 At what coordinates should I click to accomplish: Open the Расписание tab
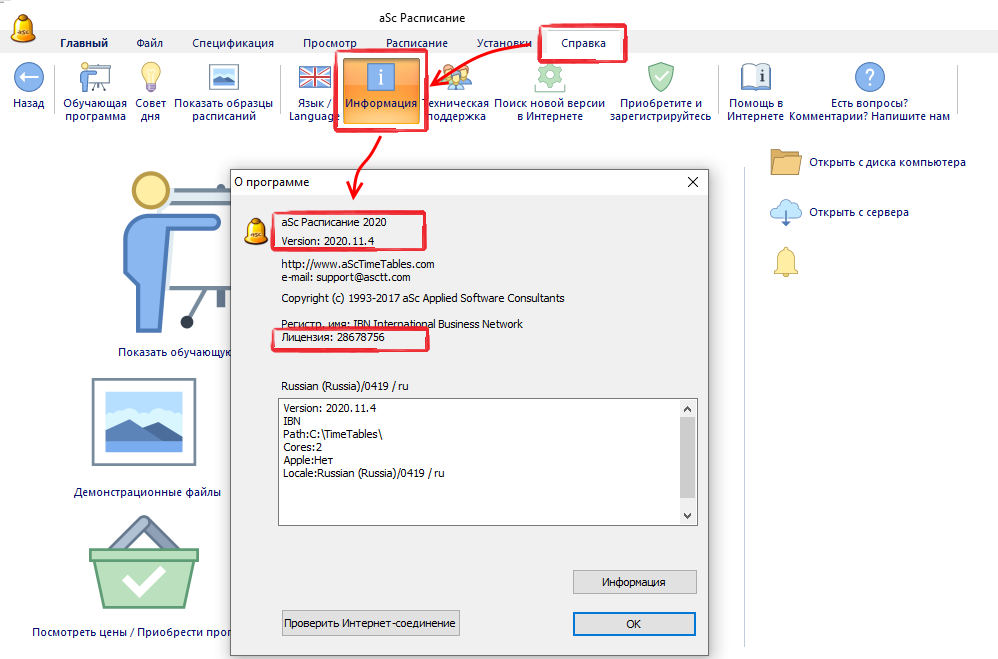[x=417, y=43]
